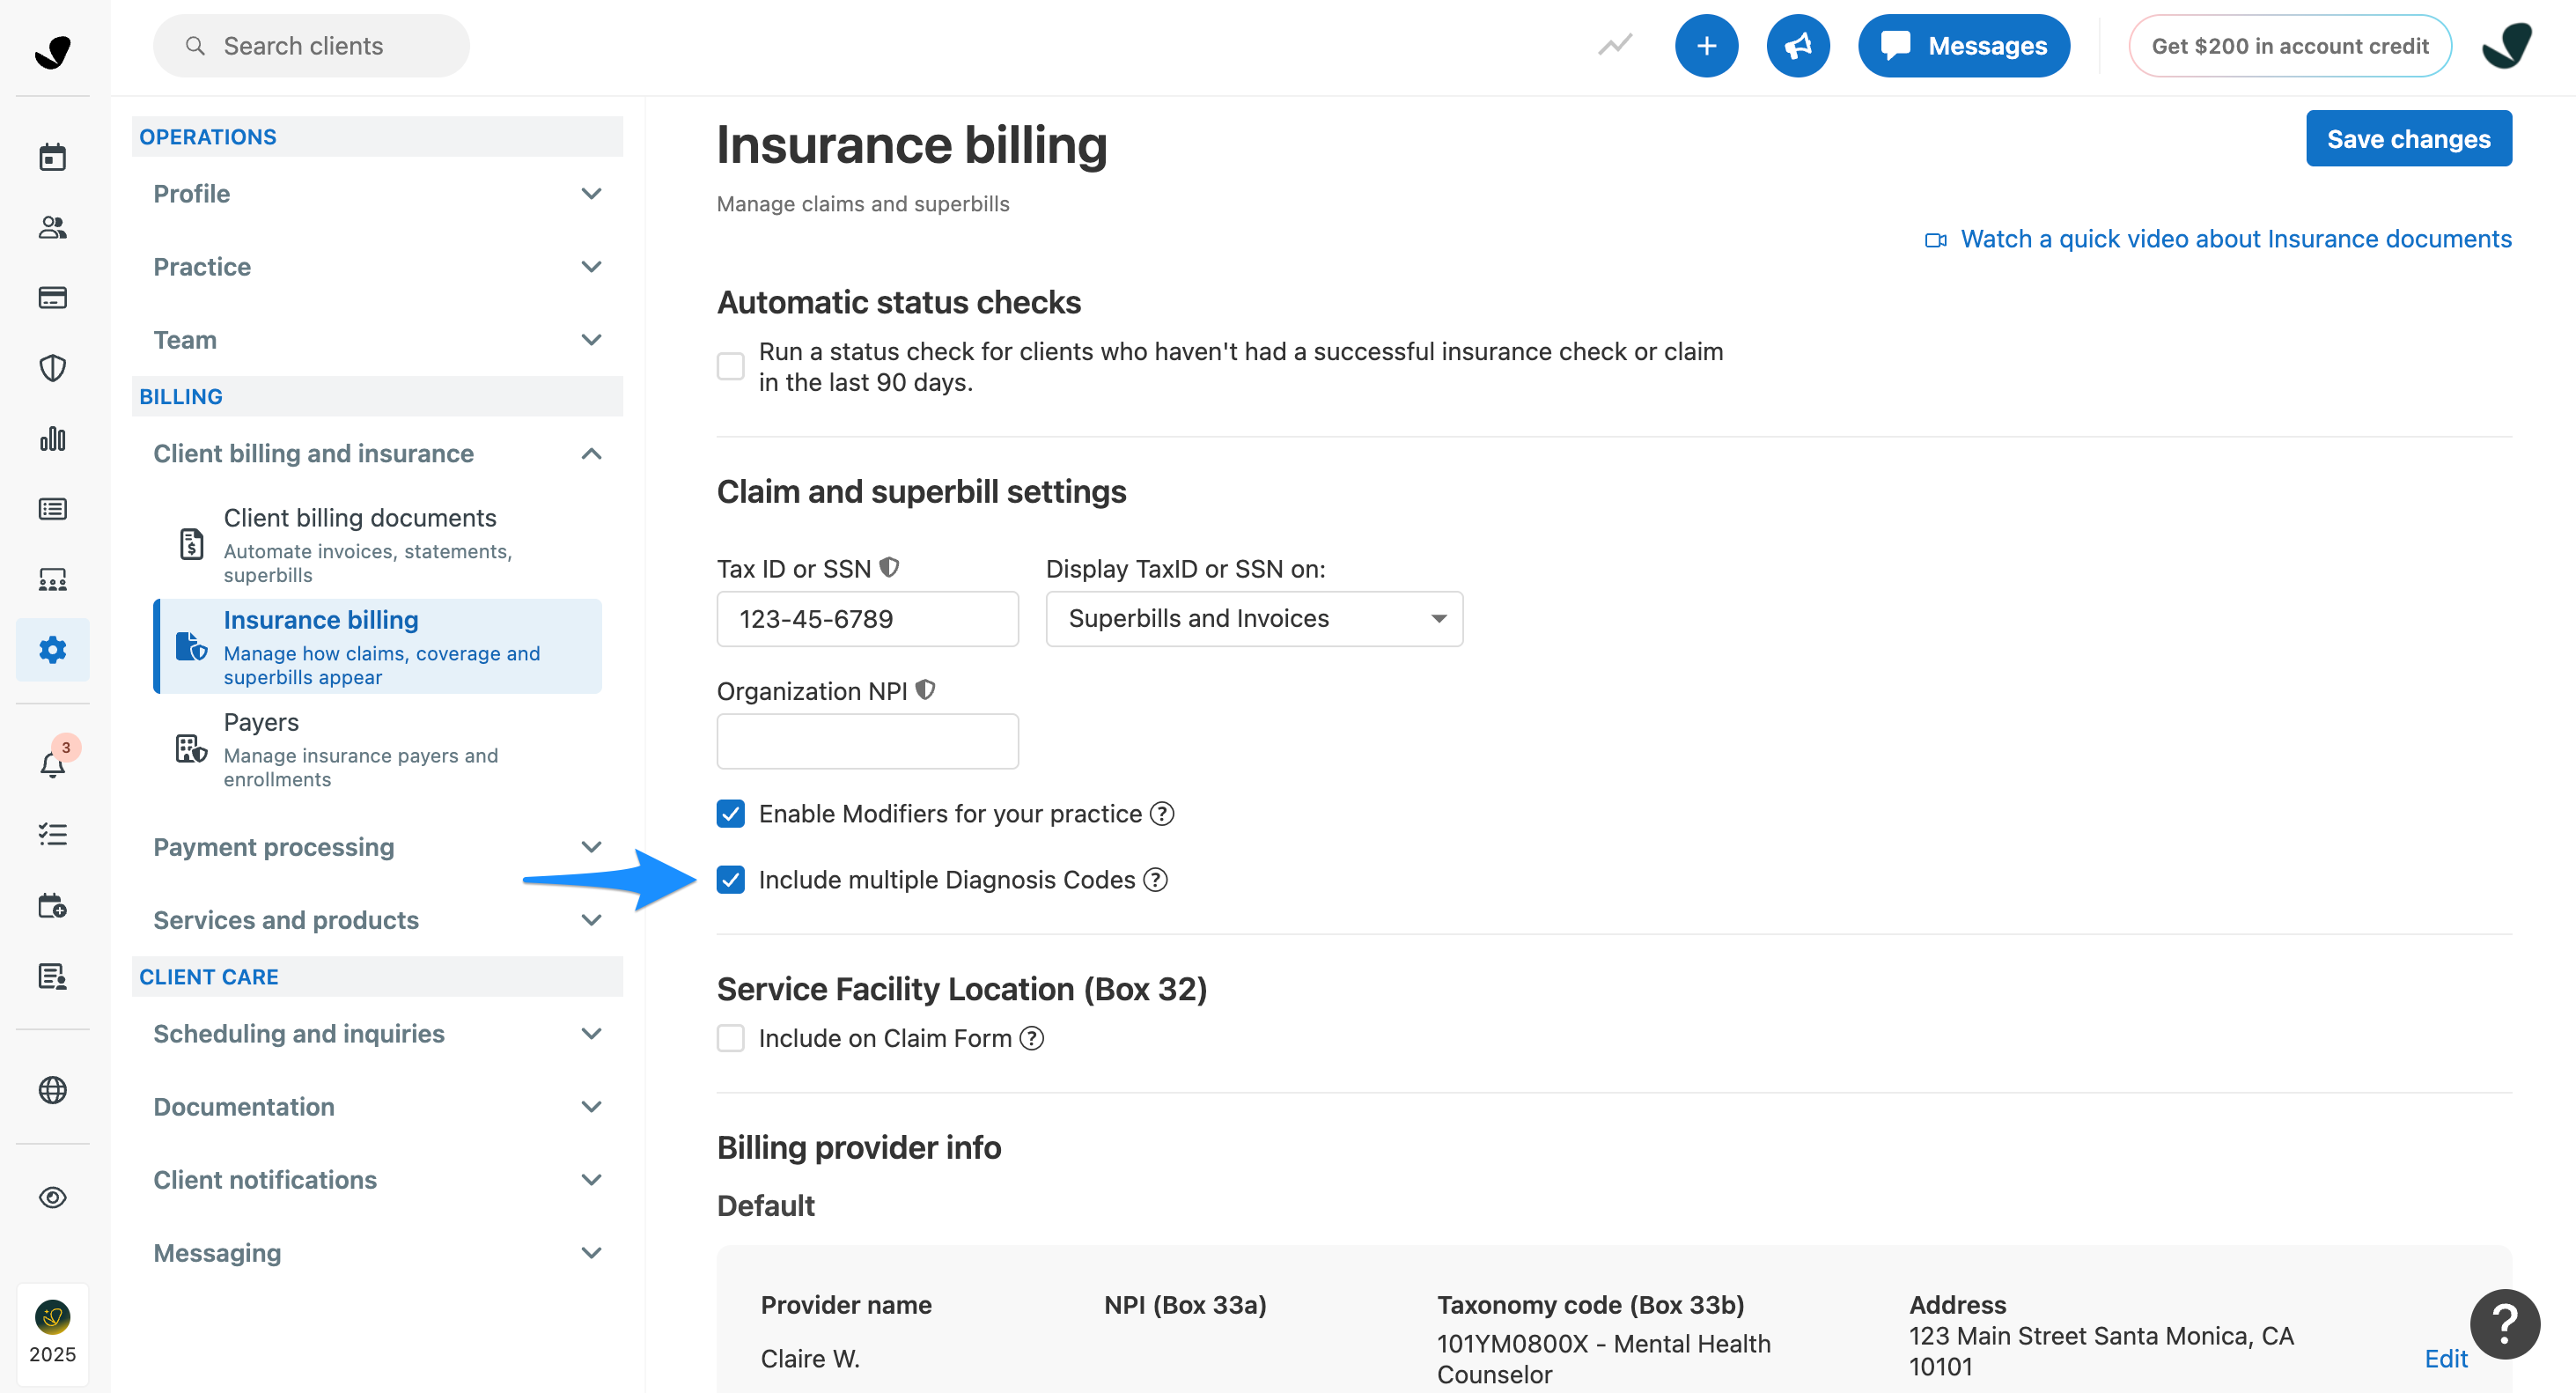The image size is (2576, 1393).
Task: Open the billing credit card icon
Action: pos(52,298)
